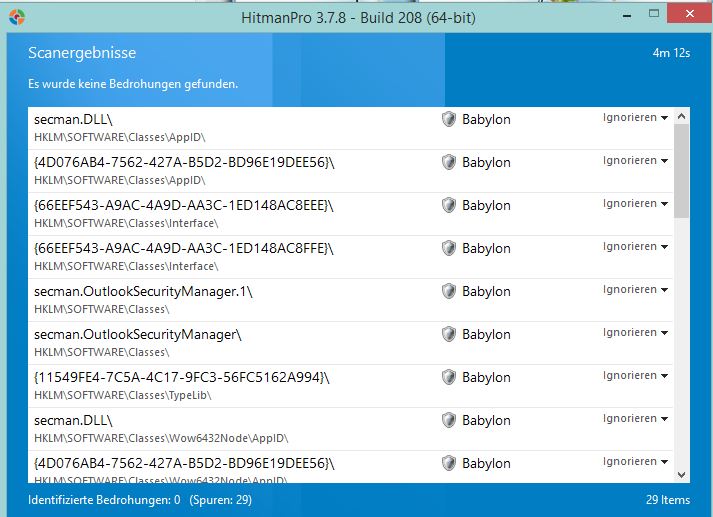Select the {11549FE4-7C5A-4C17-9FC3-56FC5162A994}\ entry
This screenshot has width=713, height=517.
[350, 386]
